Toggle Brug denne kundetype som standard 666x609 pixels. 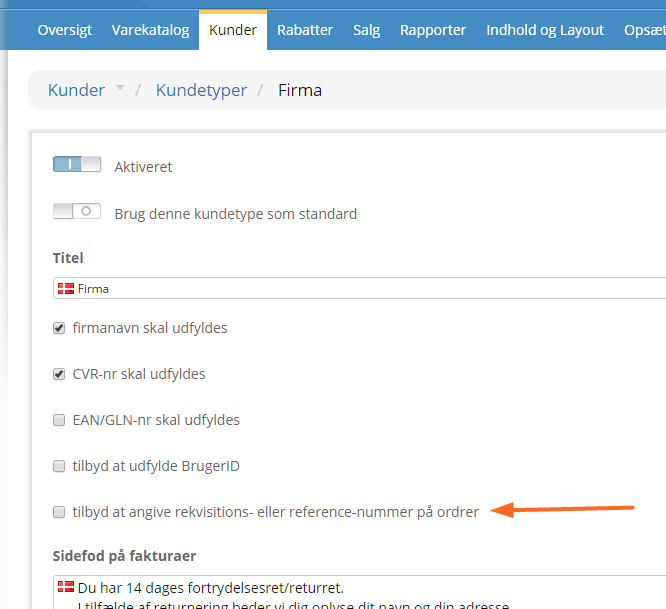pyautogui.click(x=77, y=211)
